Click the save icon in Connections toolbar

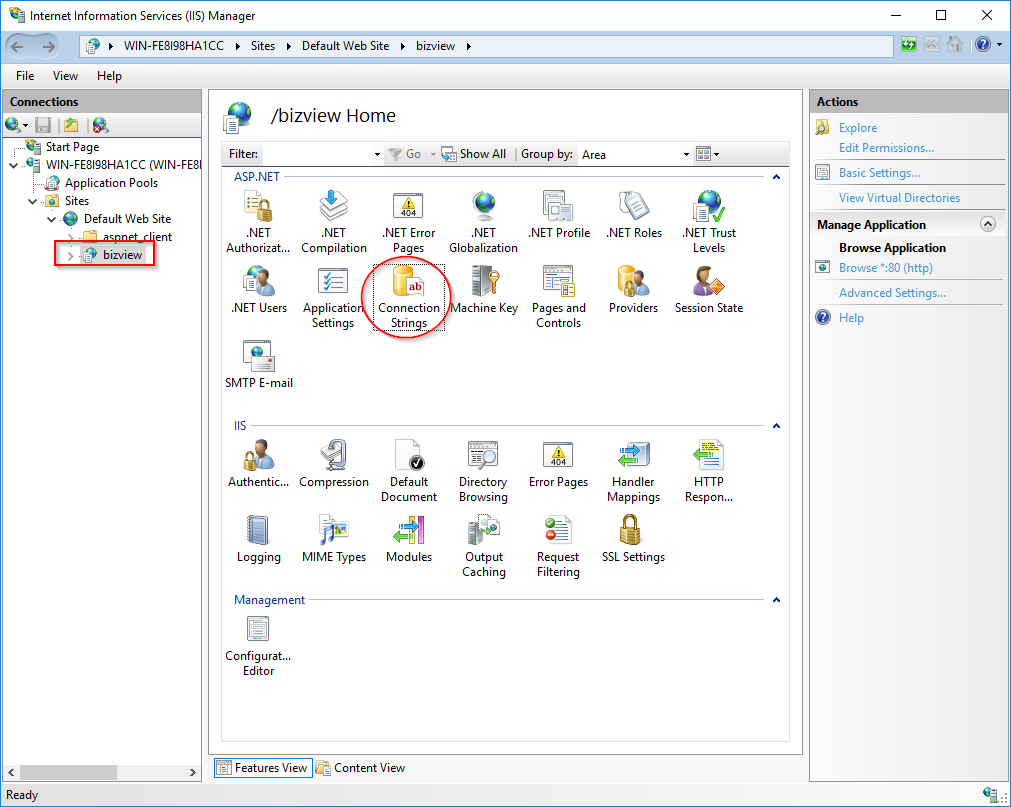tap(43, 125)
